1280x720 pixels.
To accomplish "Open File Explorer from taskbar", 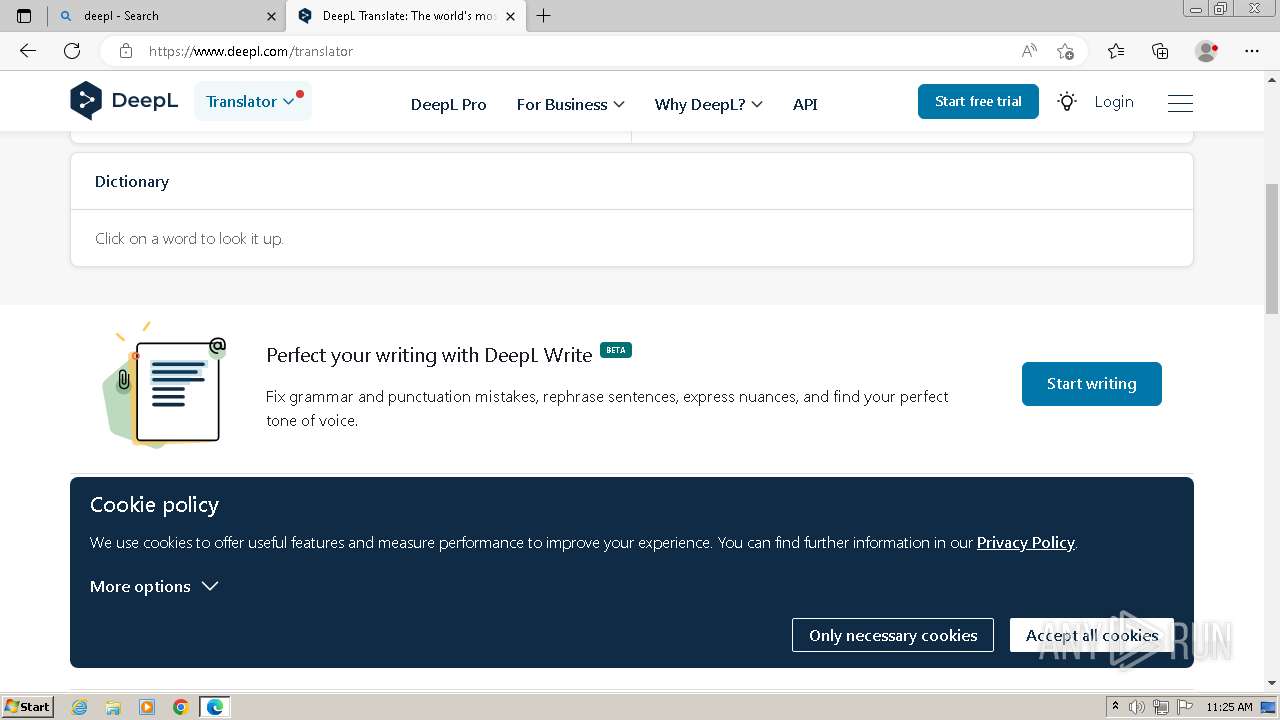I will click(113, 707).
